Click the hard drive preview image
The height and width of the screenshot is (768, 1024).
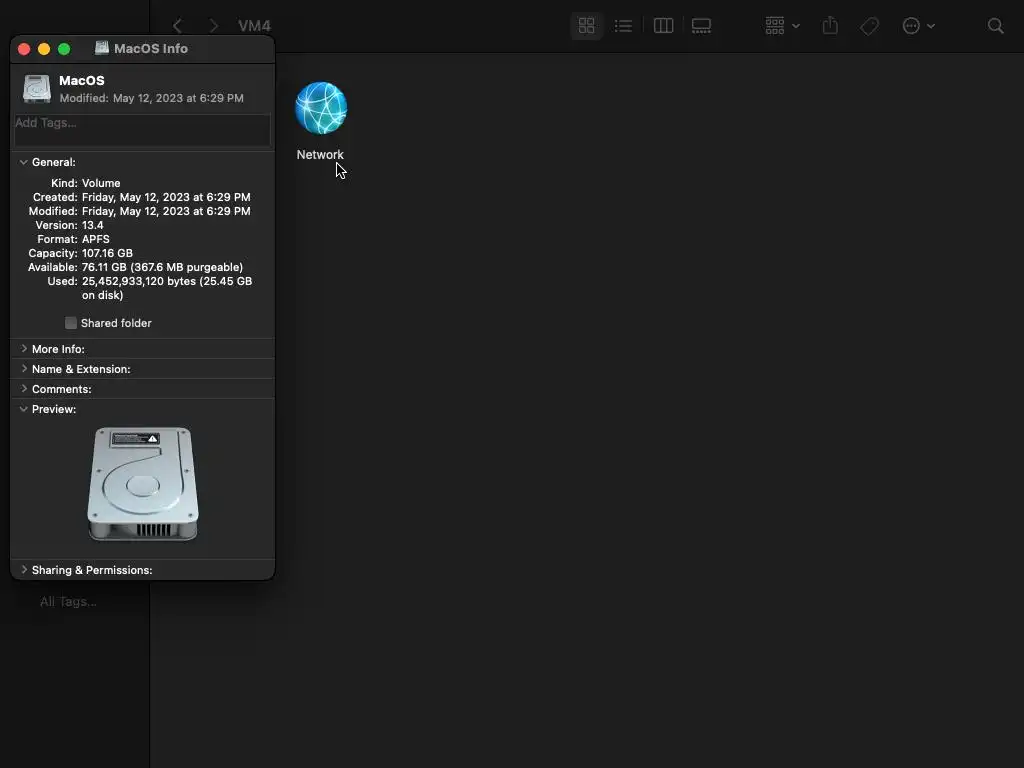(x=143, y=484)
